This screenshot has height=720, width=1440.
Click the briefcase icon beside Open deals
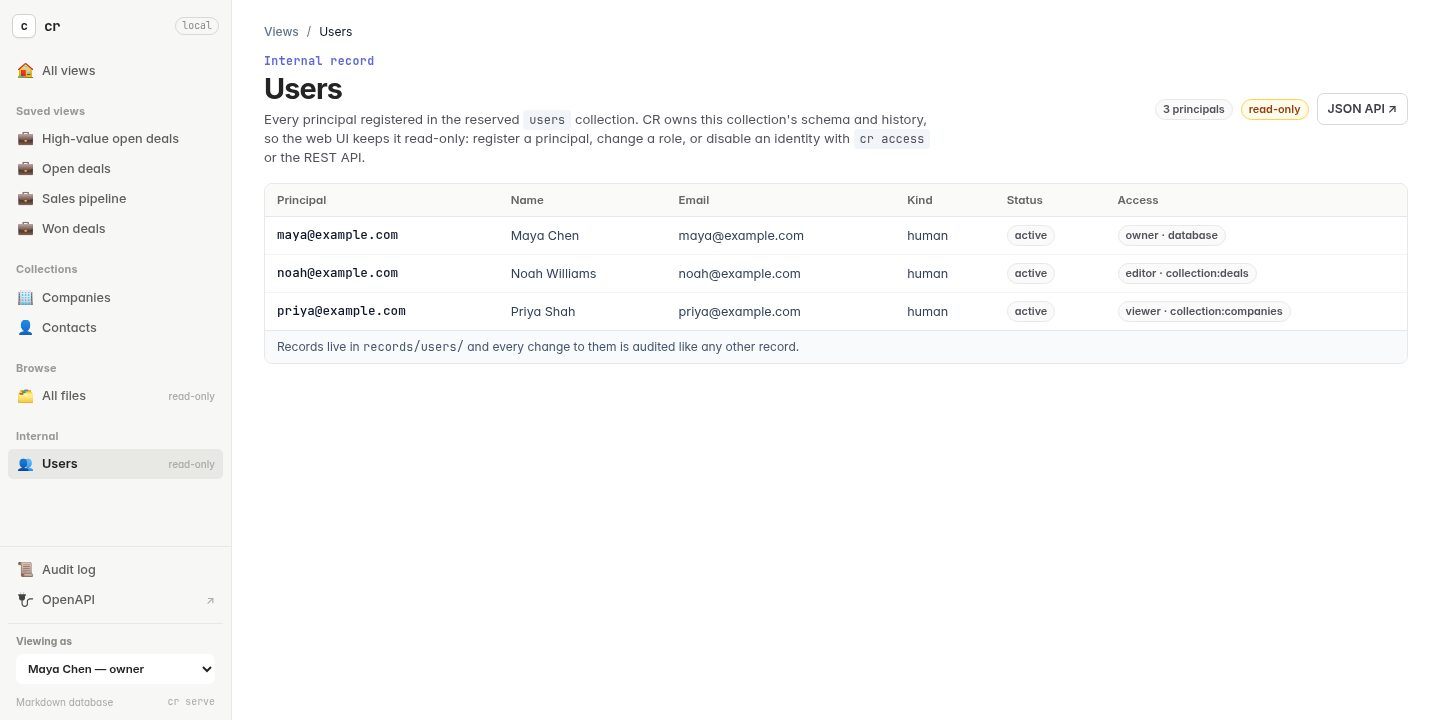(25, 169)
